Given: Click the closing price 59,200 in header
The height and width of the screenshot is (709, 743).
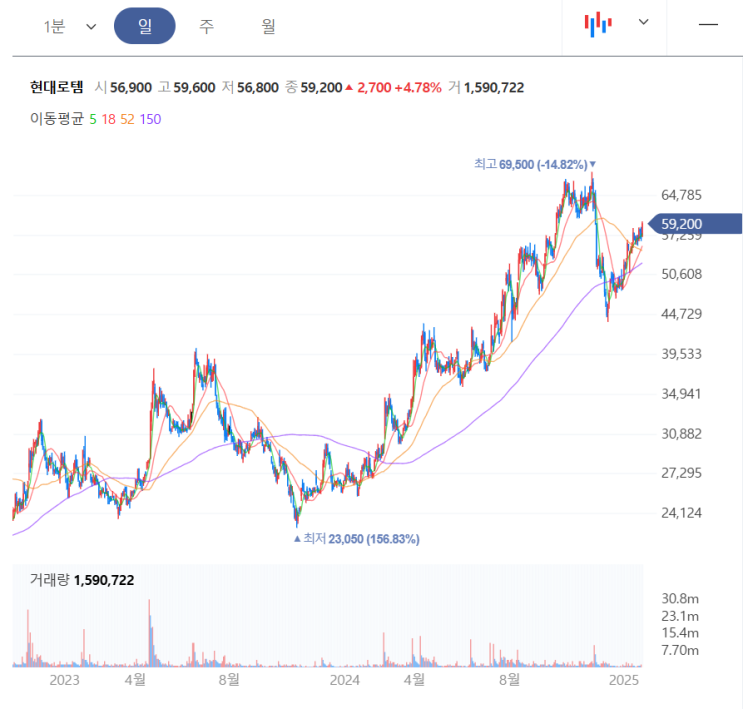Looking at the screenshot, I should [x=321, y=88].
